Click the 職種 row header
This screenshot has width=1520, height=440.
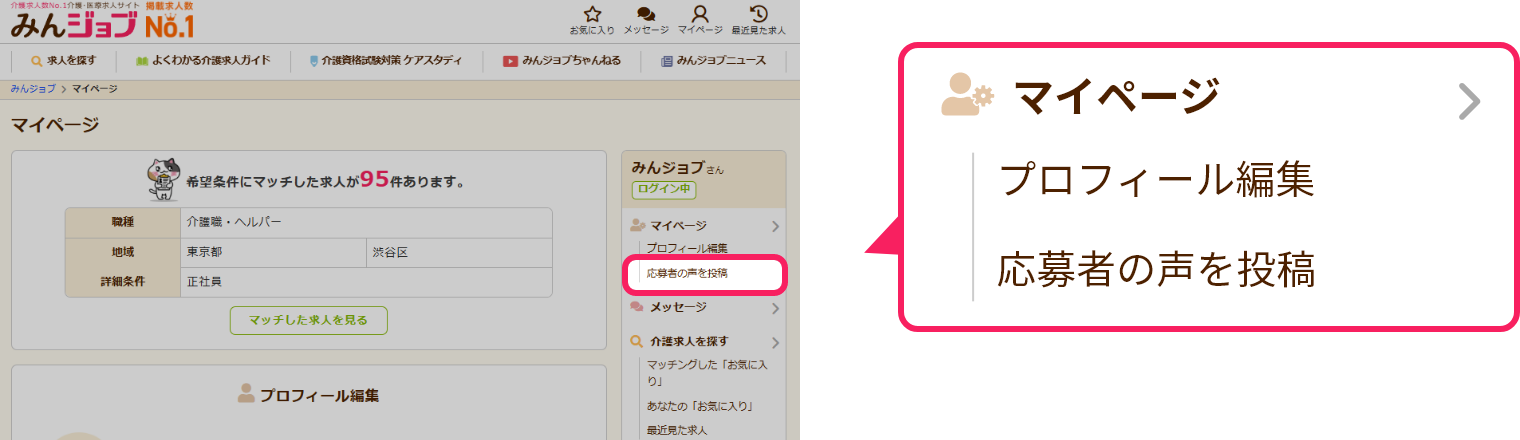[x=123, y=222]
